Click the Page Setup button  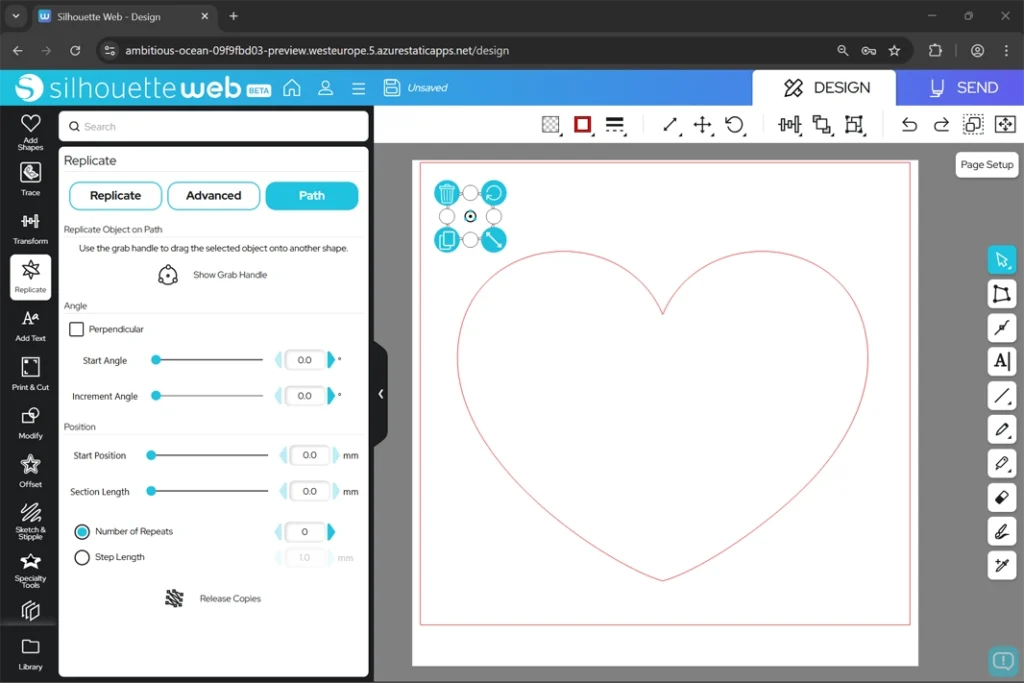(986, 165)
